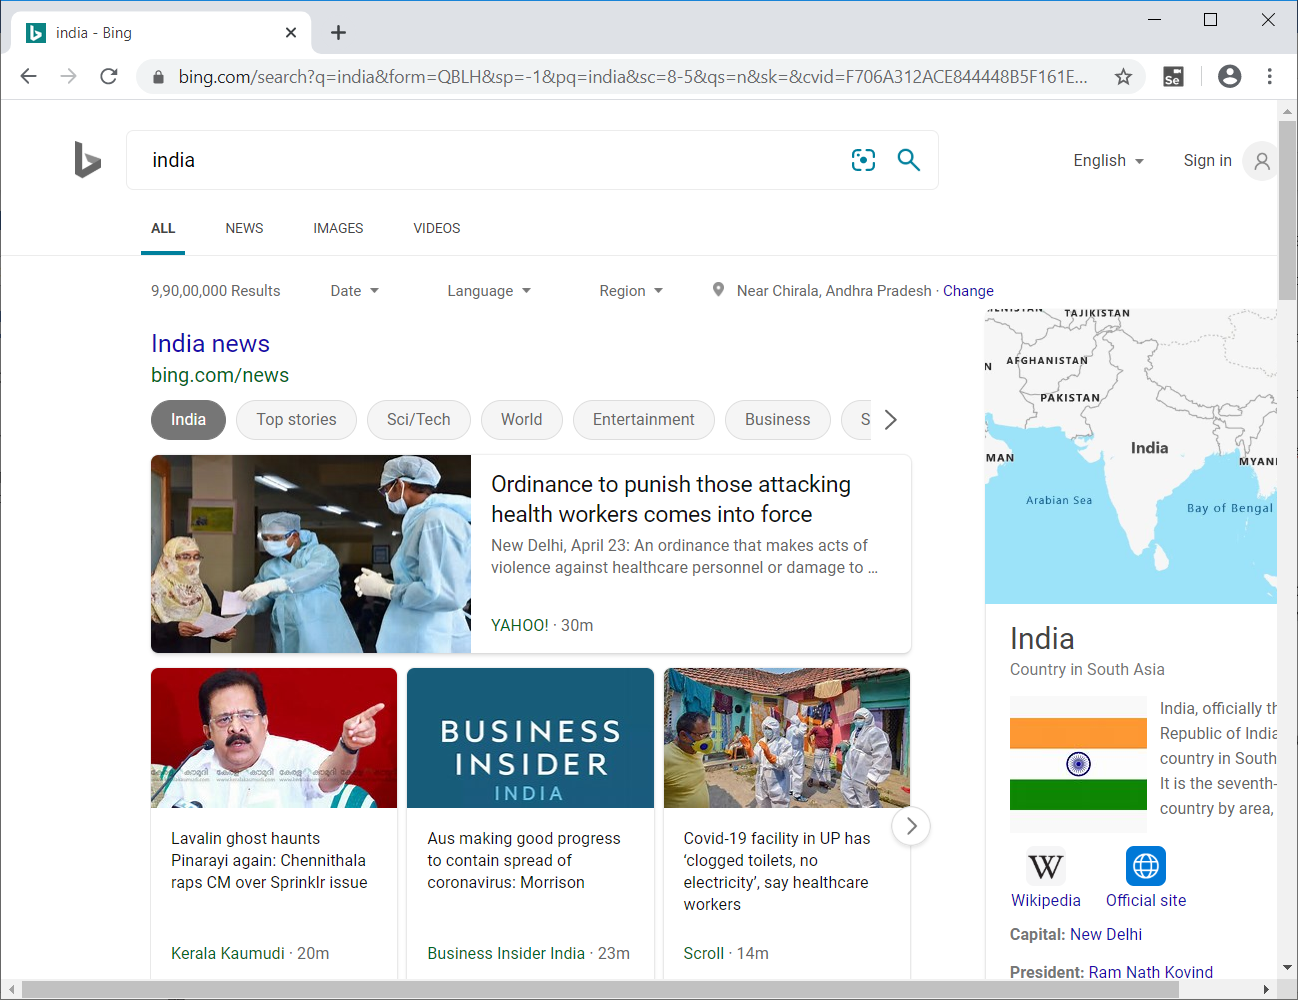Viewport: 1298px width, 1000px height.
Task: Open the Covid-19 facility news card image
Action: [787, 738]
